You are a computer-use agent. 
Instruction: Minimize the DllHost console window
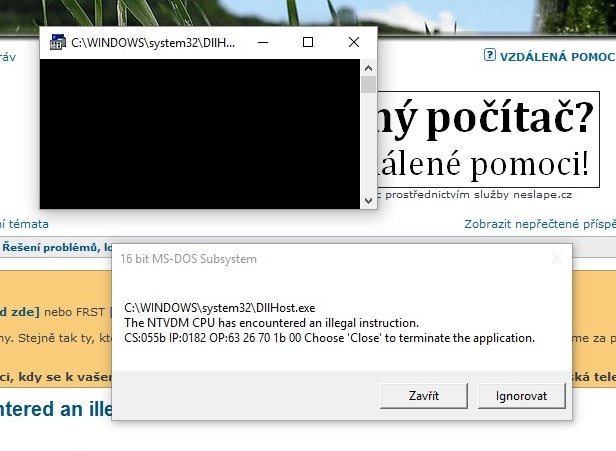(x=261, y=43)
